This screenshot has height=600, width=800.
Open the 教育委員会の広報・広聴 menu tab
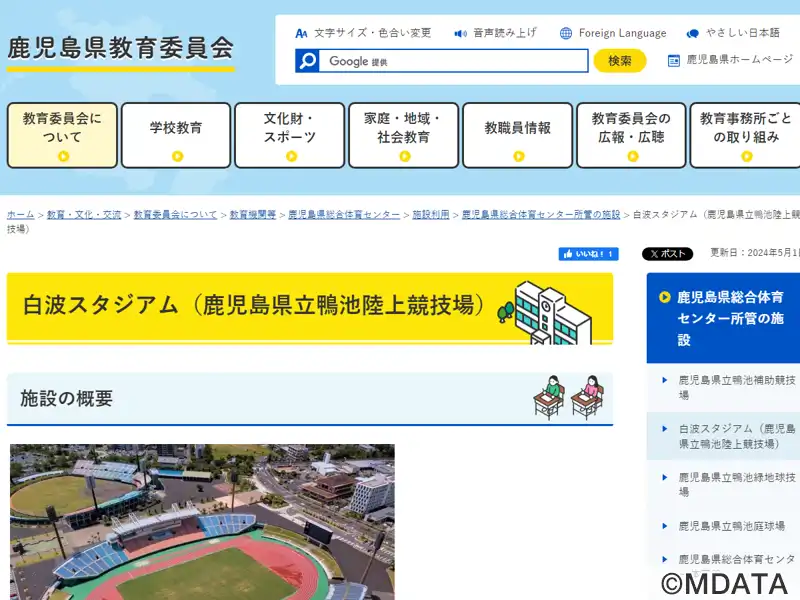pos(631,135)
